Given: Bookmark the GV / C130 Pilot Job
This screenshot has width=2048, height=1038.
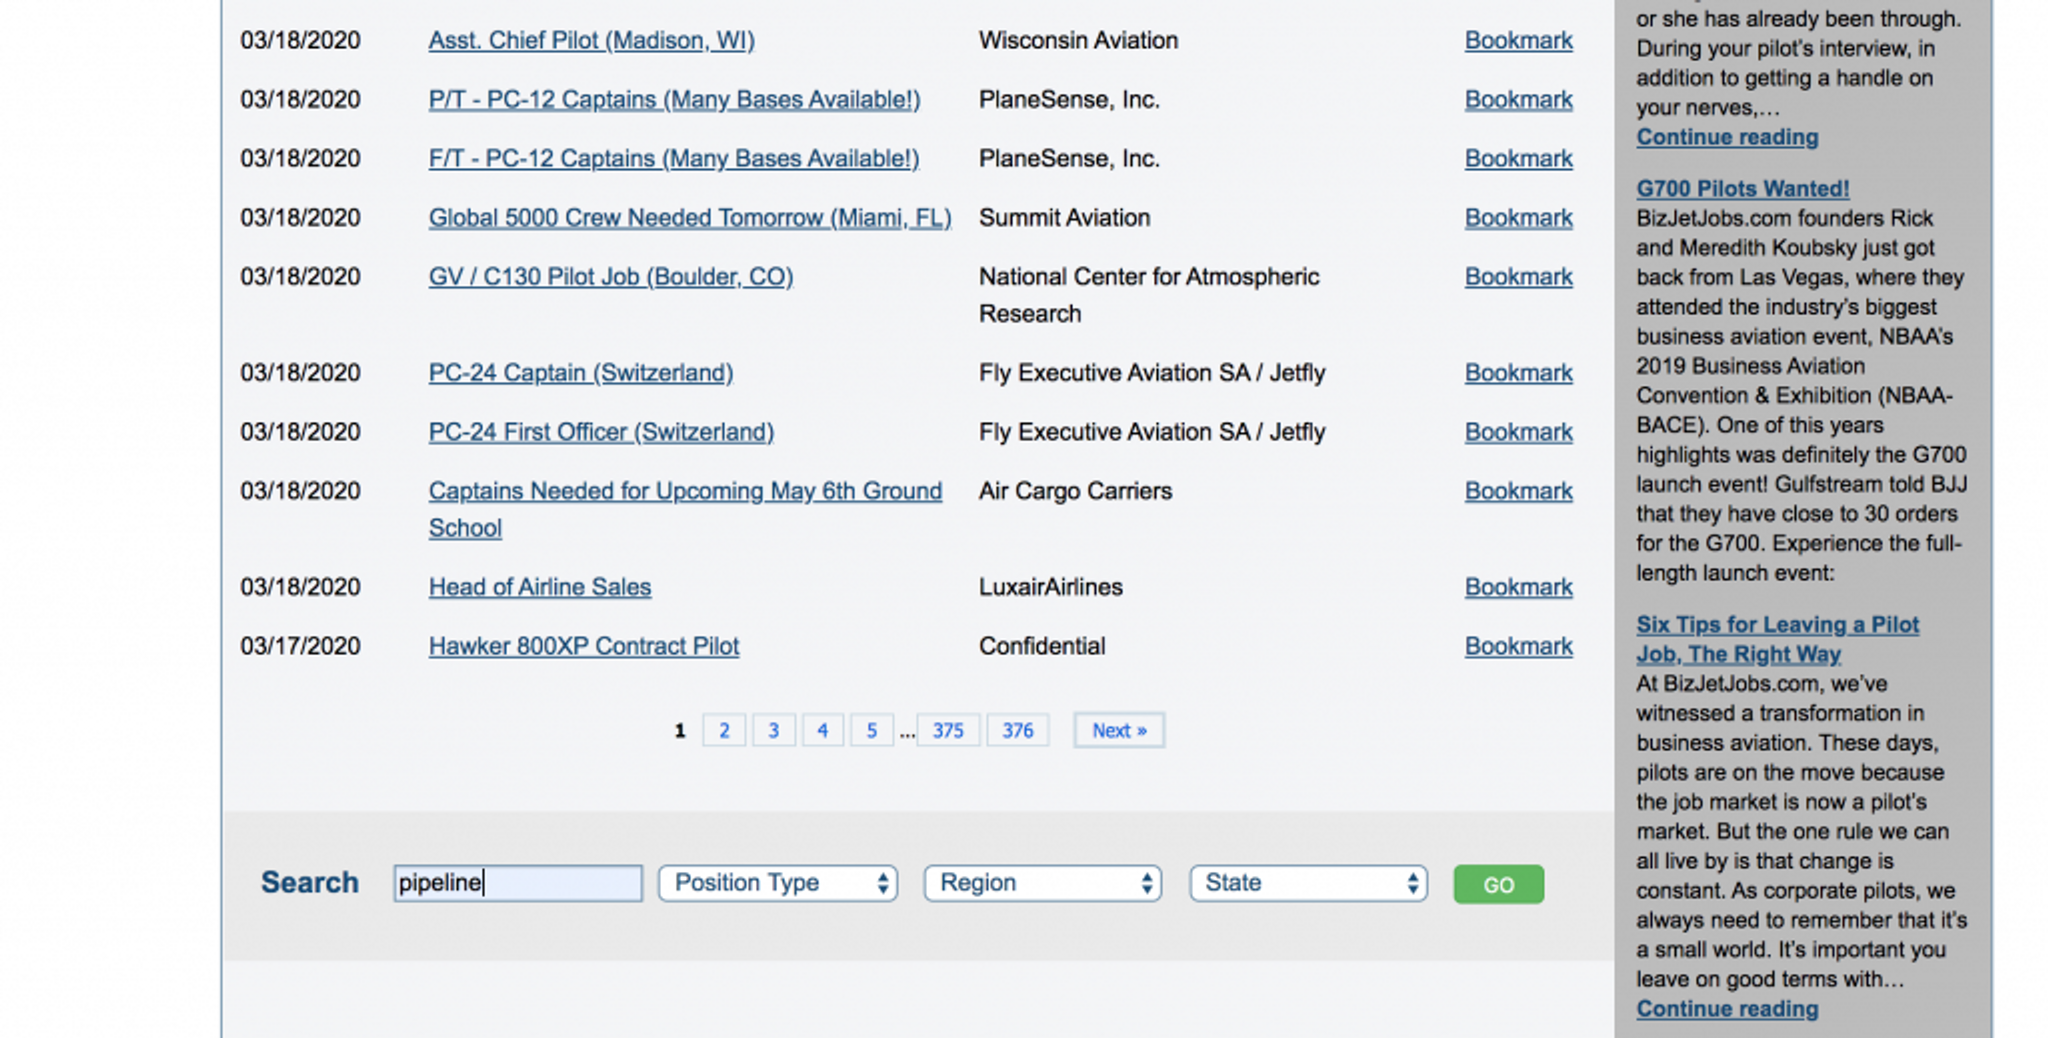Looking at the screenshot, I should (x=1518, y=276).
